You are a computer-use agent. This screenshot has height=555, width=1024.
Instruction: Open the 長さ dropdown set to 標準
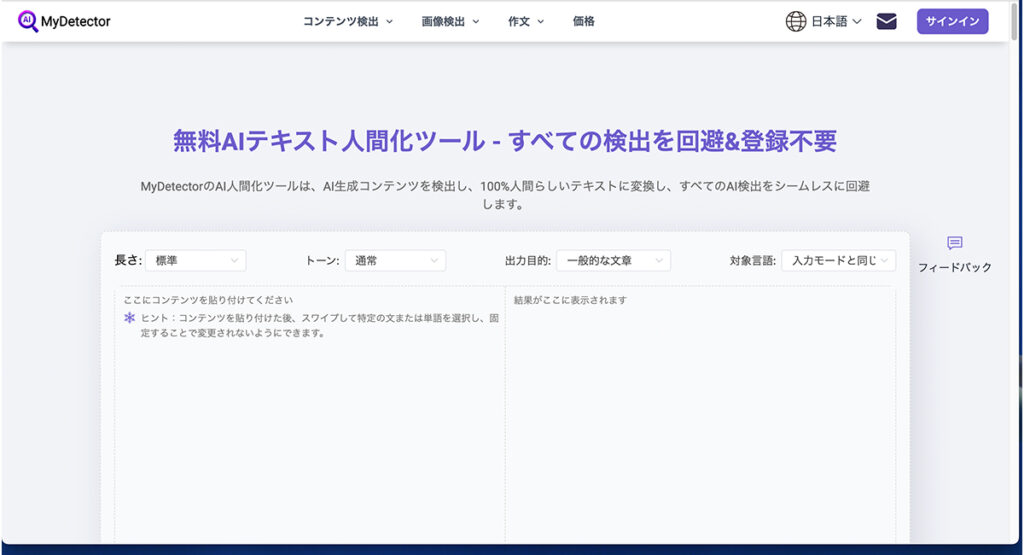tap(195, 260)
